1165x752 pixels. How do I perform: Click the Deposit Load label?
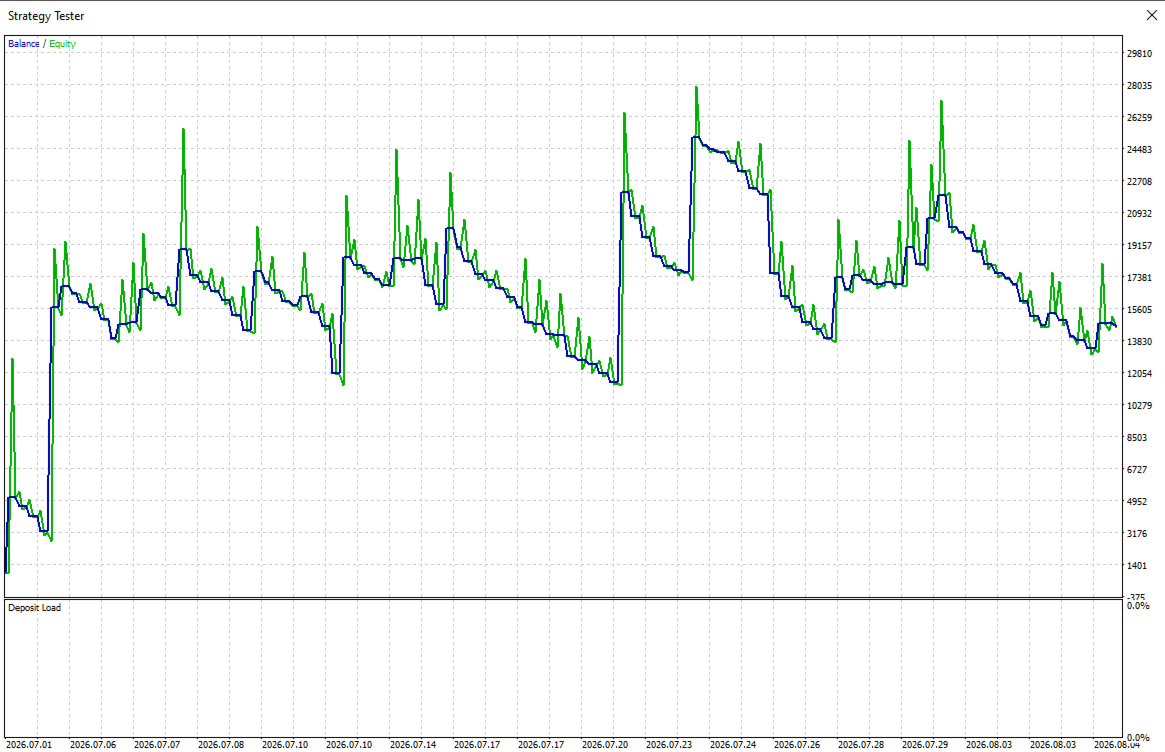pyautogui.click(x=34, y=608)
